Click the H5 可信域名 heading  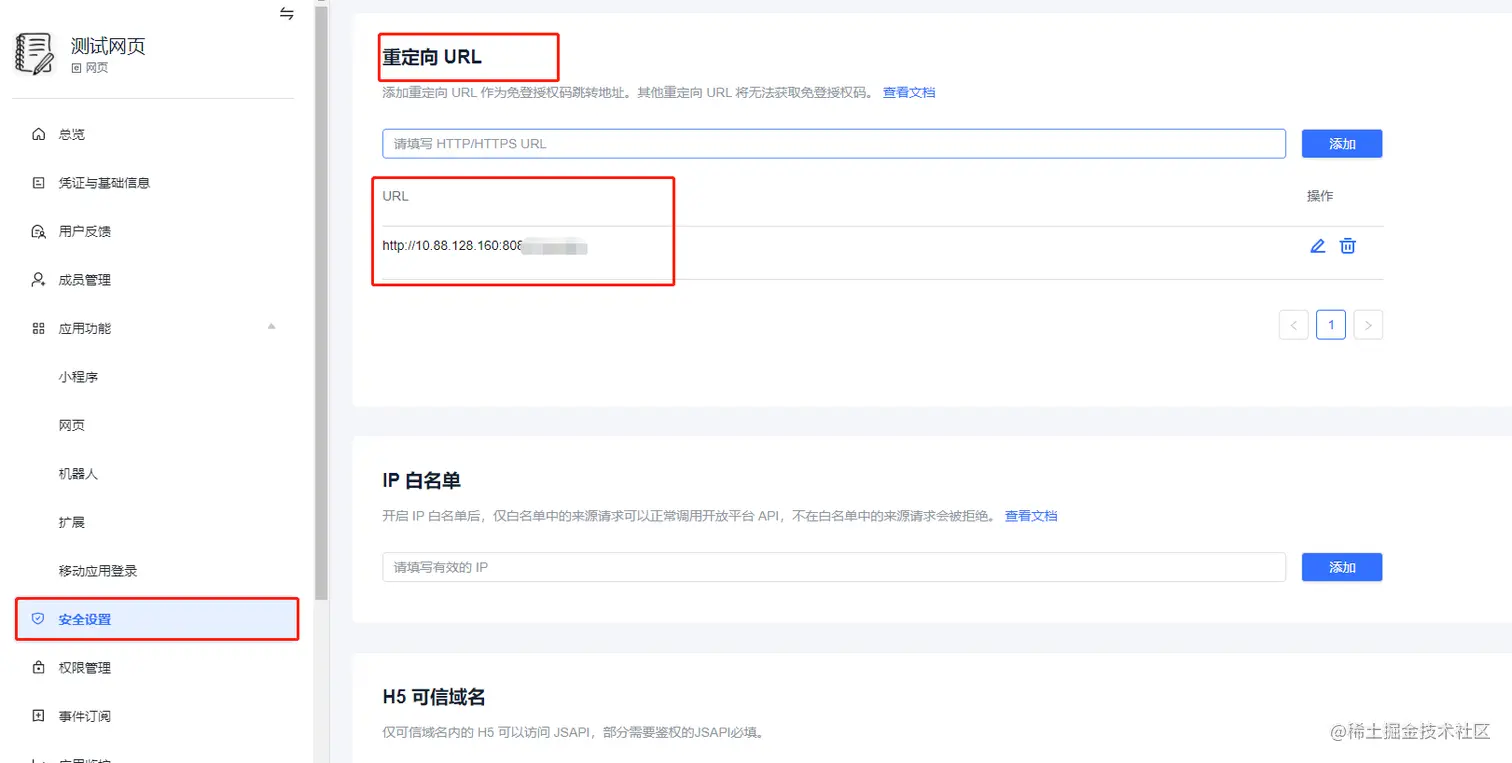[x=434, y=697]
